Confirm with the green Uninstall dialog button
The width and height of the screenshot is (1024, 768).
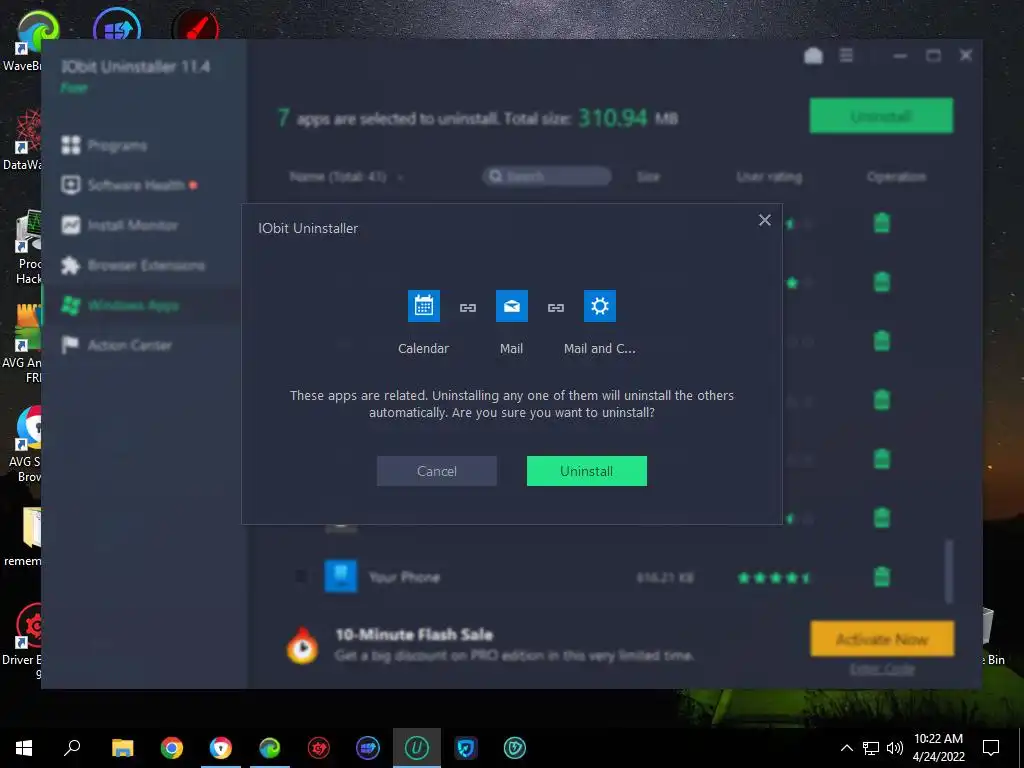pyautogui.click(x=586, y=471)
